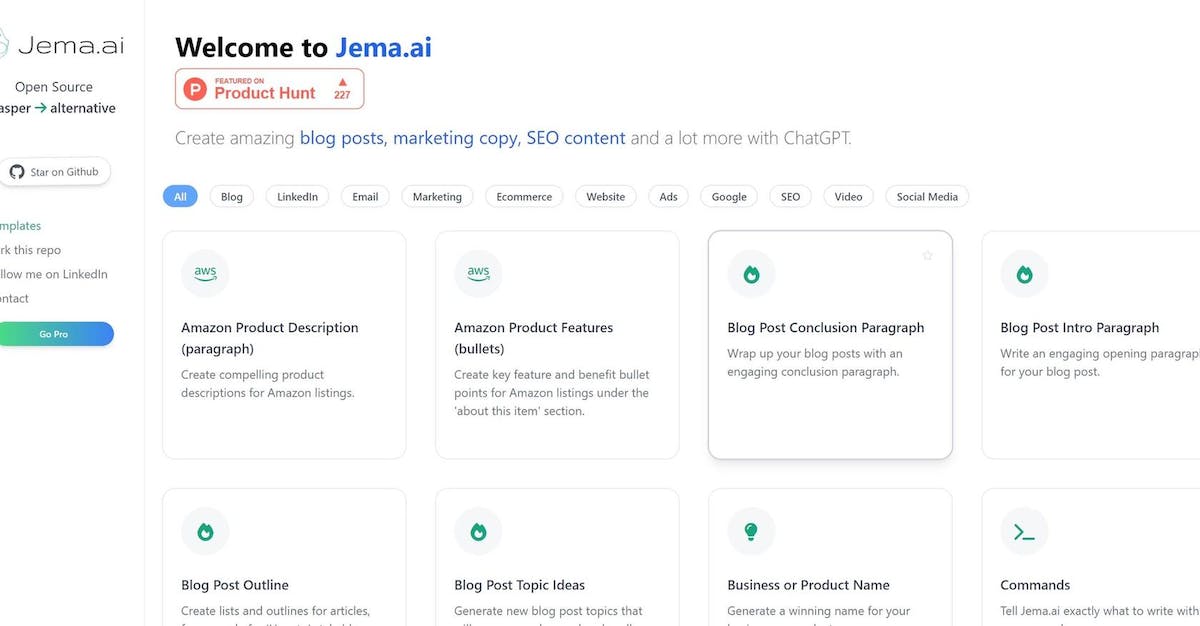This screenshot has width=1200, height=626.
Task: Select the Ecommerce filter chip
Action: 524,197
